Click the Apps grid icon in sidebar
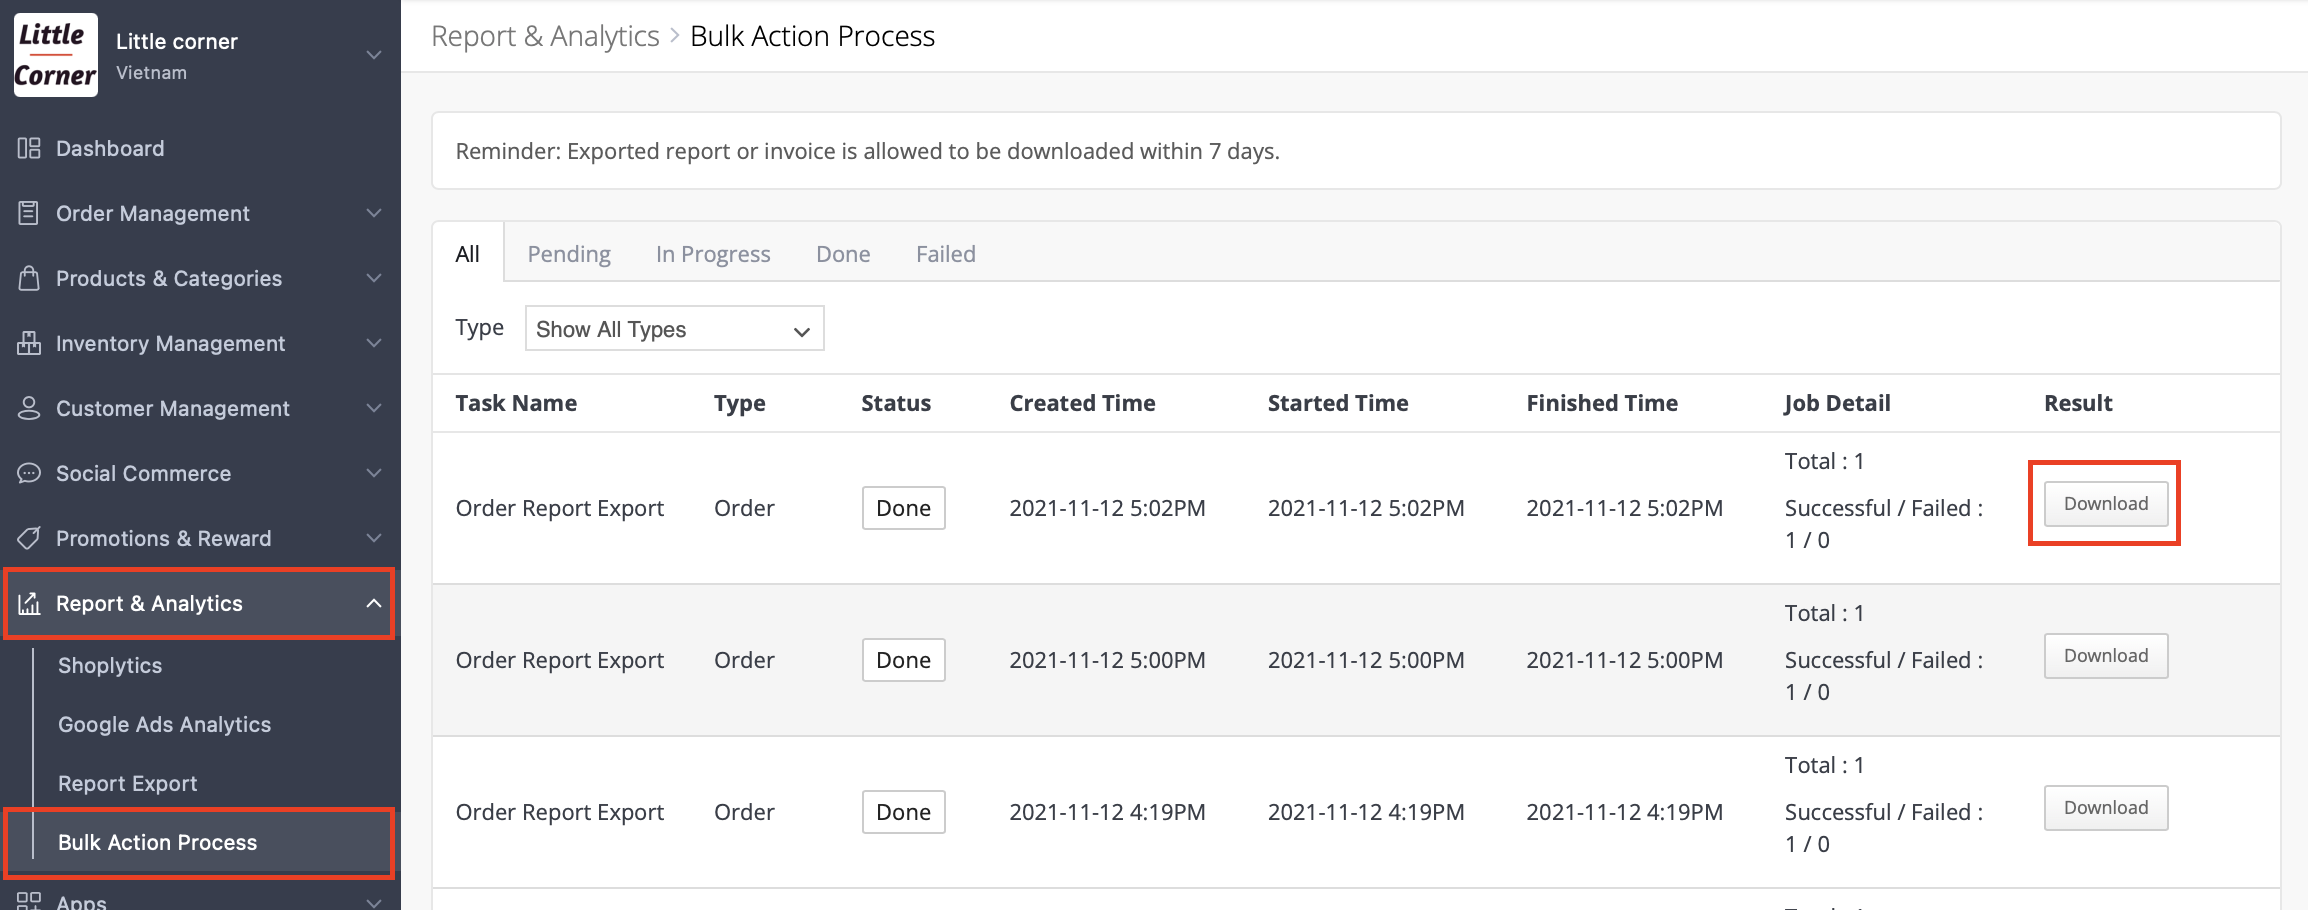Viewport: 2308px width, 910px height. pyautogui.click(x=29, y=900)
